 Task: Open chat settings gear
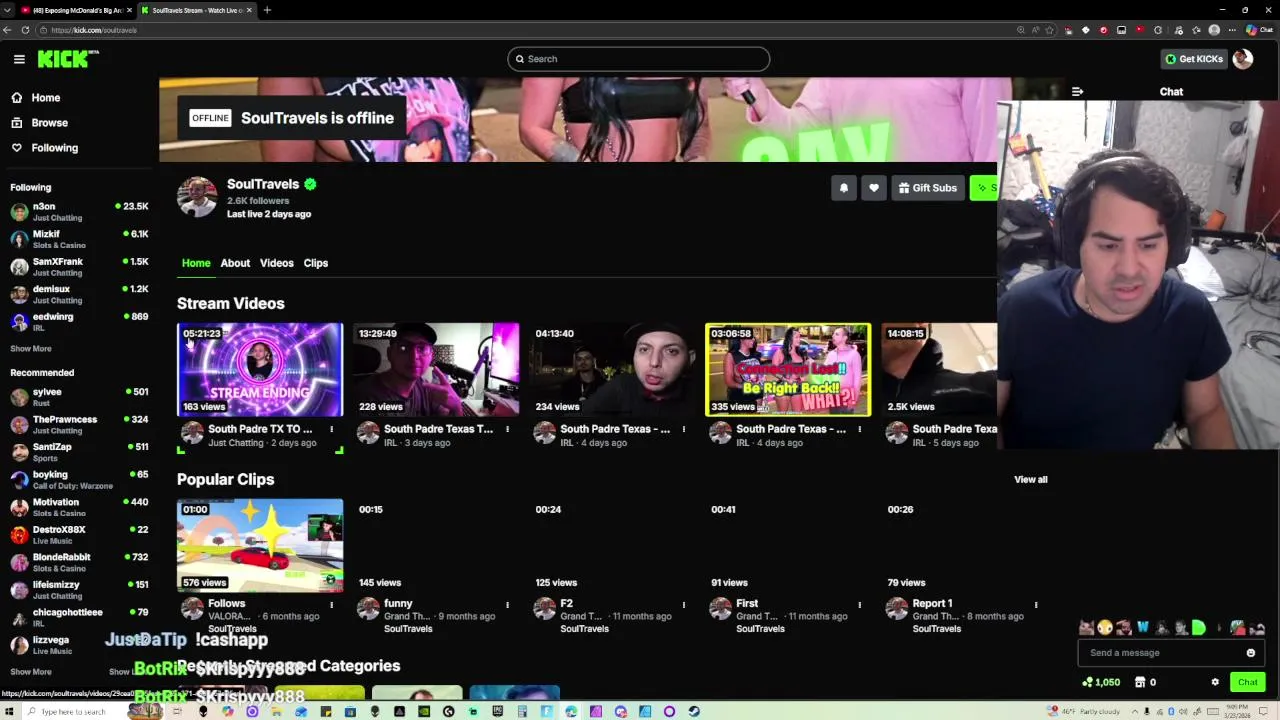pos(1215,682)
